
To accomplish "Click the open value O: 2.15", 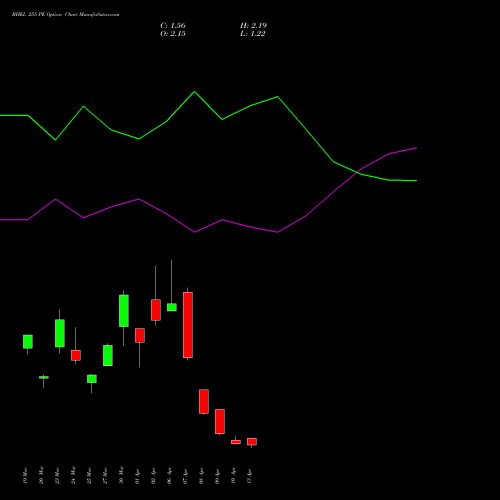I will [x=173, y=34].
